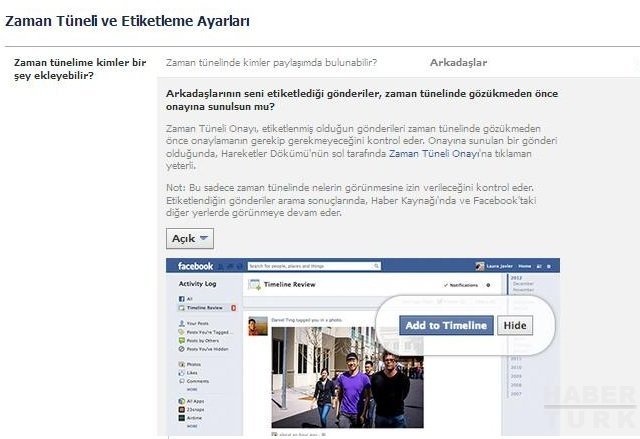Open Posts by Others in the sidebar

point(204,341)
